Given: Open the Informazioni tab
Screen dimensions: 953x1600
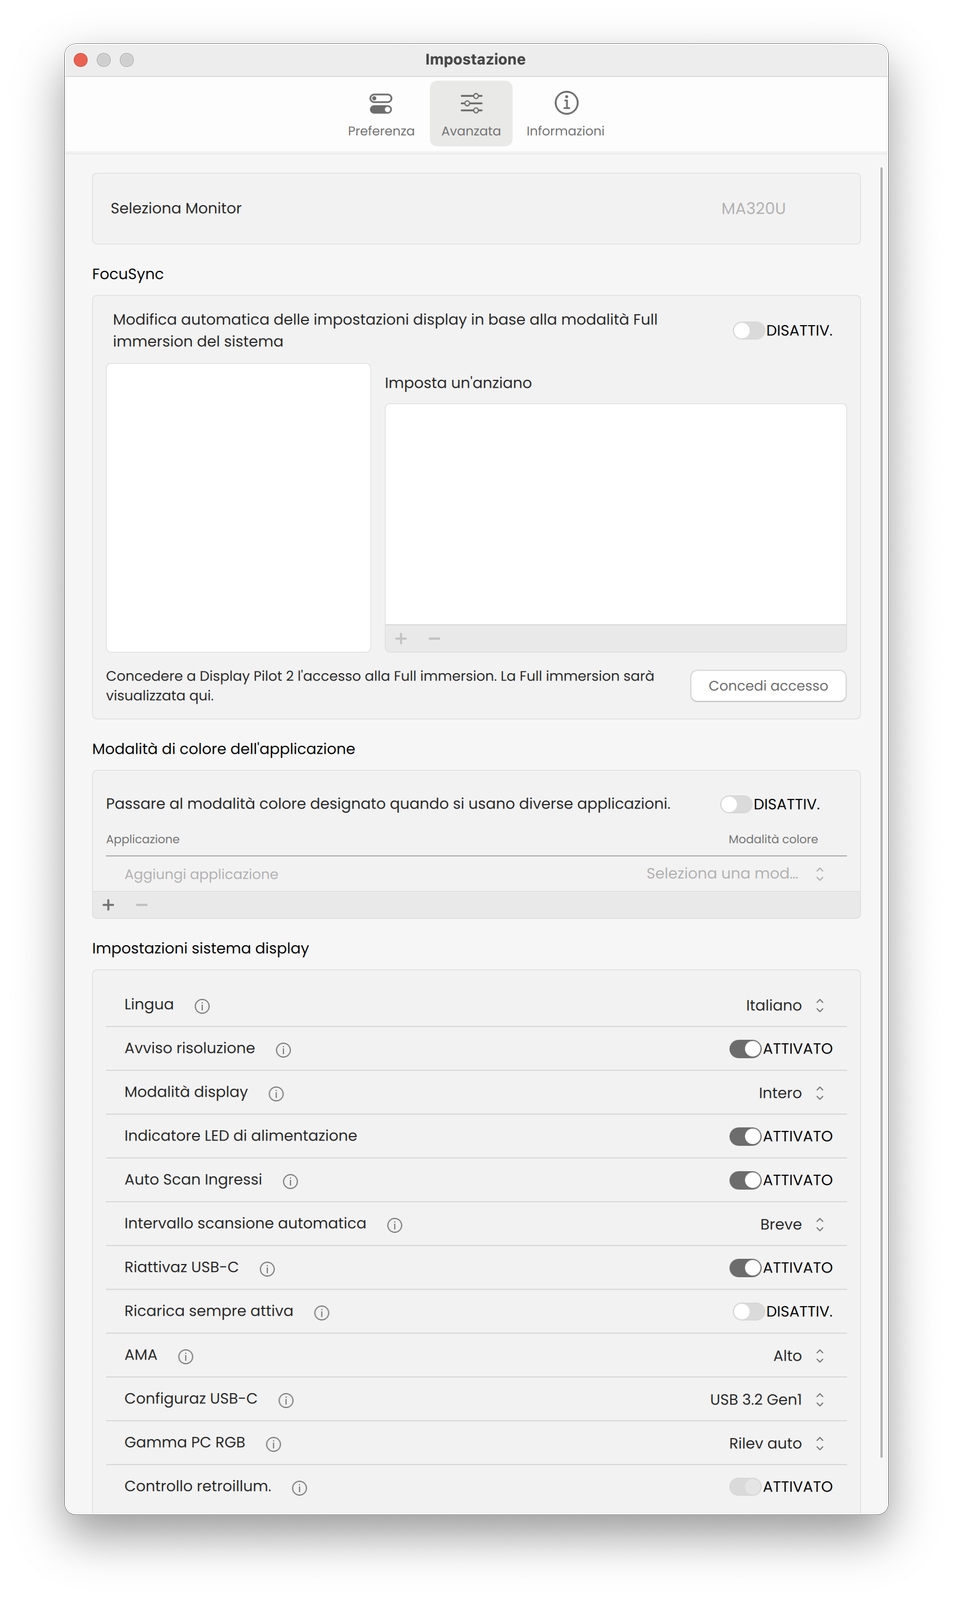Looking at the screenshot, I should (565, 114).
